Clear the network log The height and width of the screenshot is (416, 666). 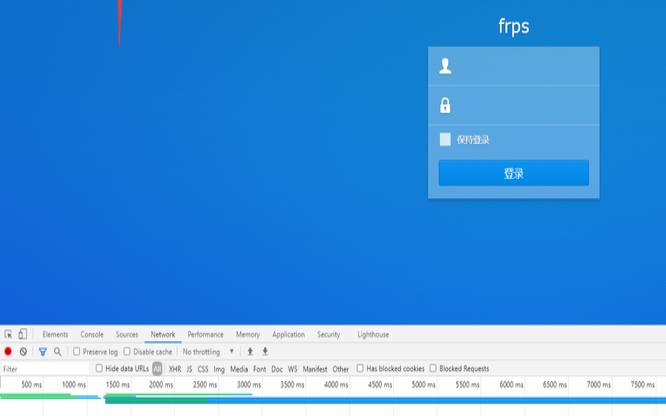pos(23,351)
